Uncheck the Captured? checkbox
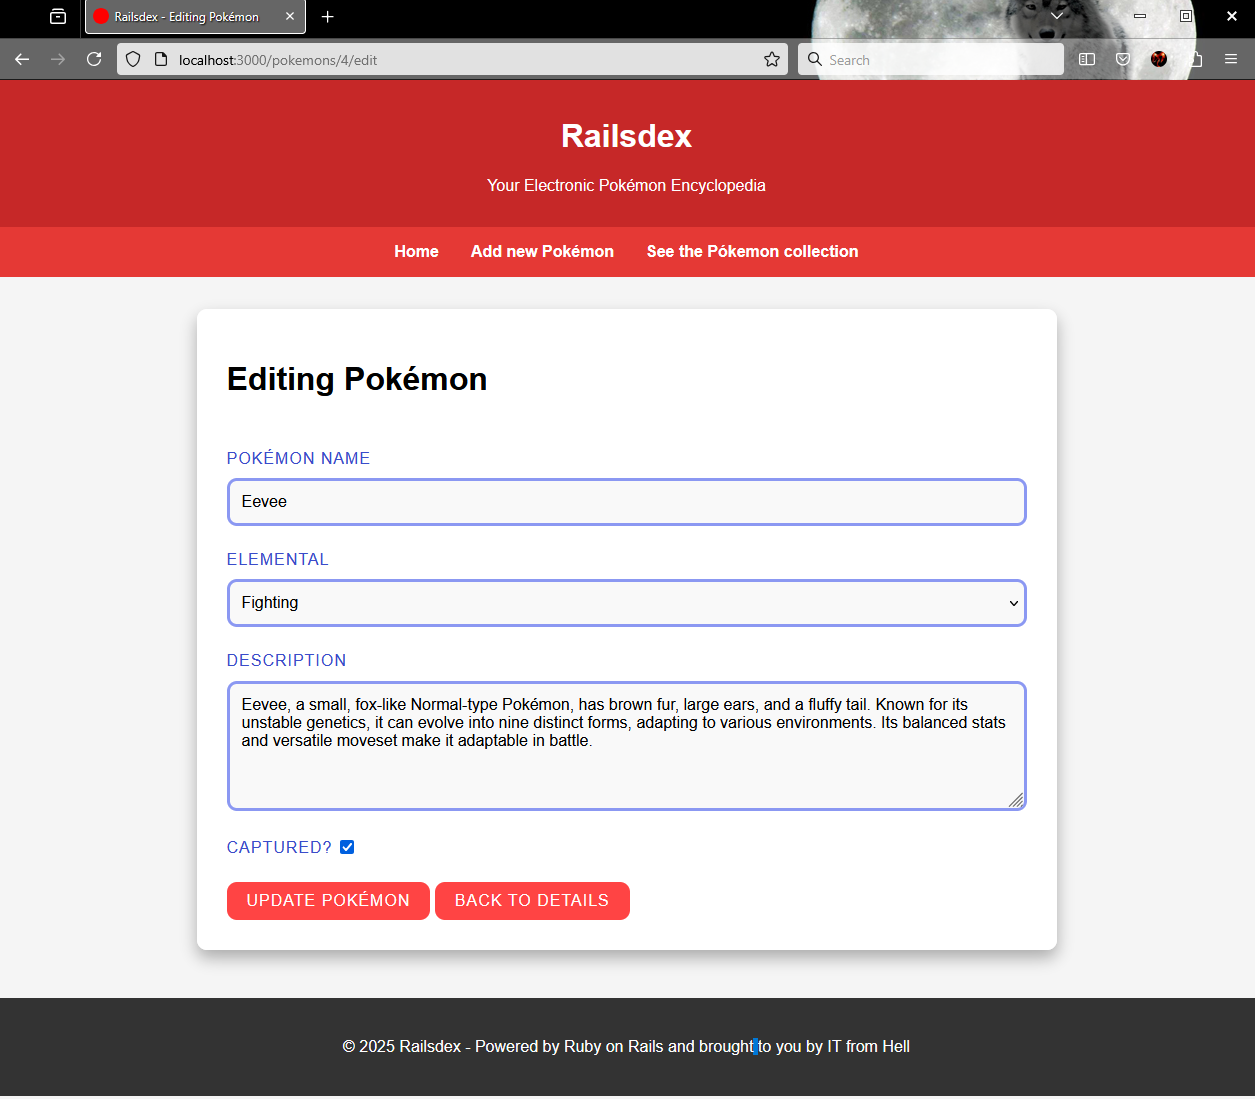This screenshot has width=1255, height=1099. (x=347, y=847)
